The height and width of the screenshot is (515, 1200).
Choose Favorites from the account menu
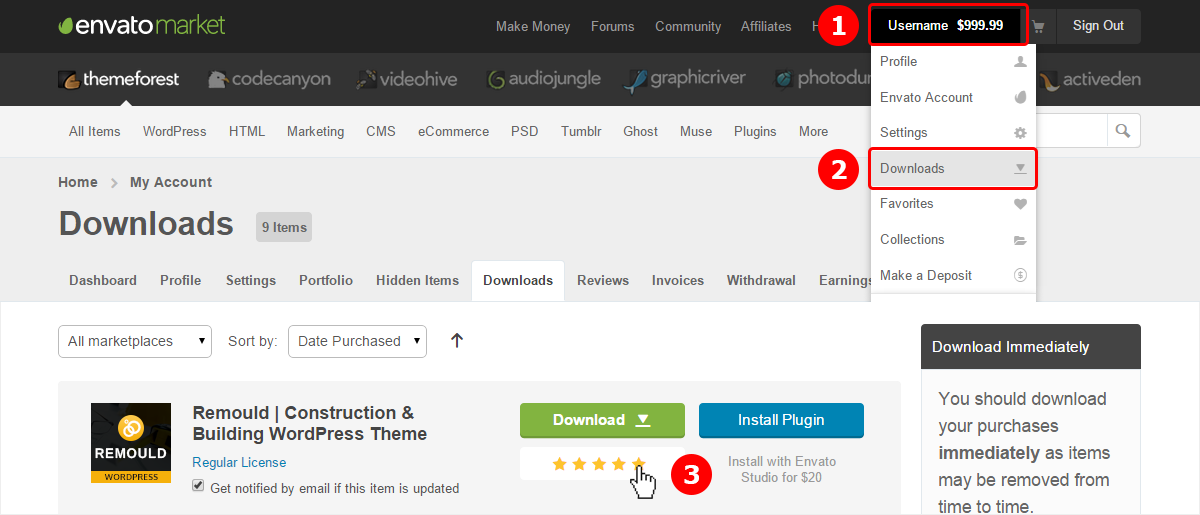pyautogui.click(x=953, y=204)
